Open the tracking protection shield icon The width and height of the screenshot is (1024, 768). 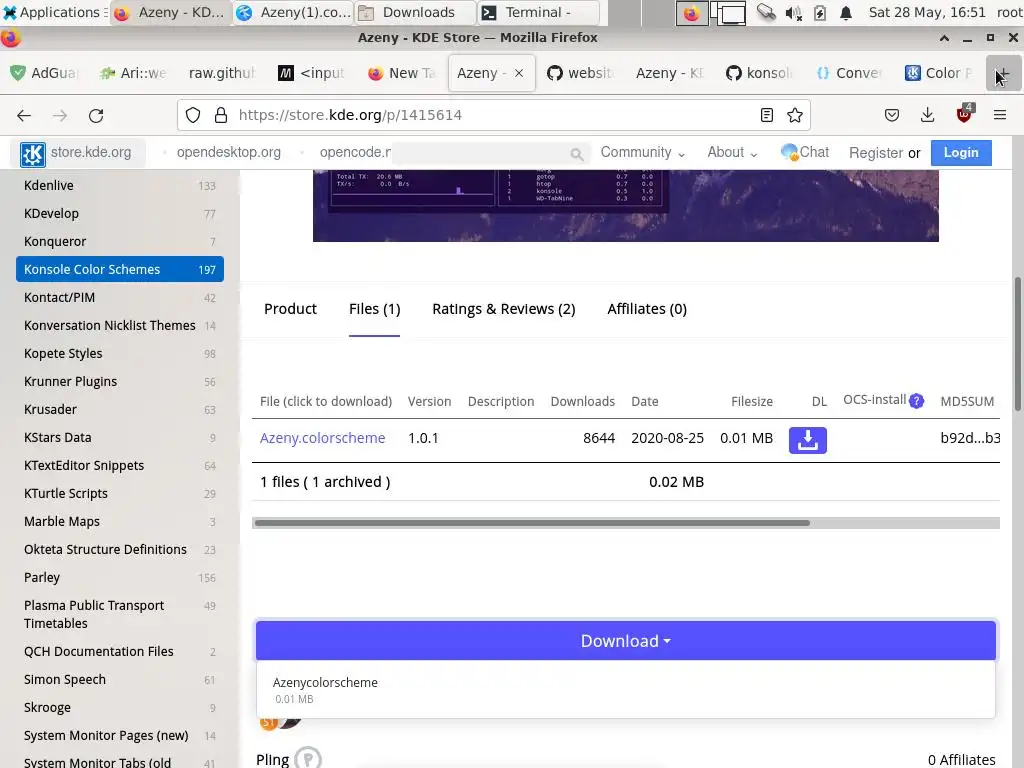(x=193, y=116)
